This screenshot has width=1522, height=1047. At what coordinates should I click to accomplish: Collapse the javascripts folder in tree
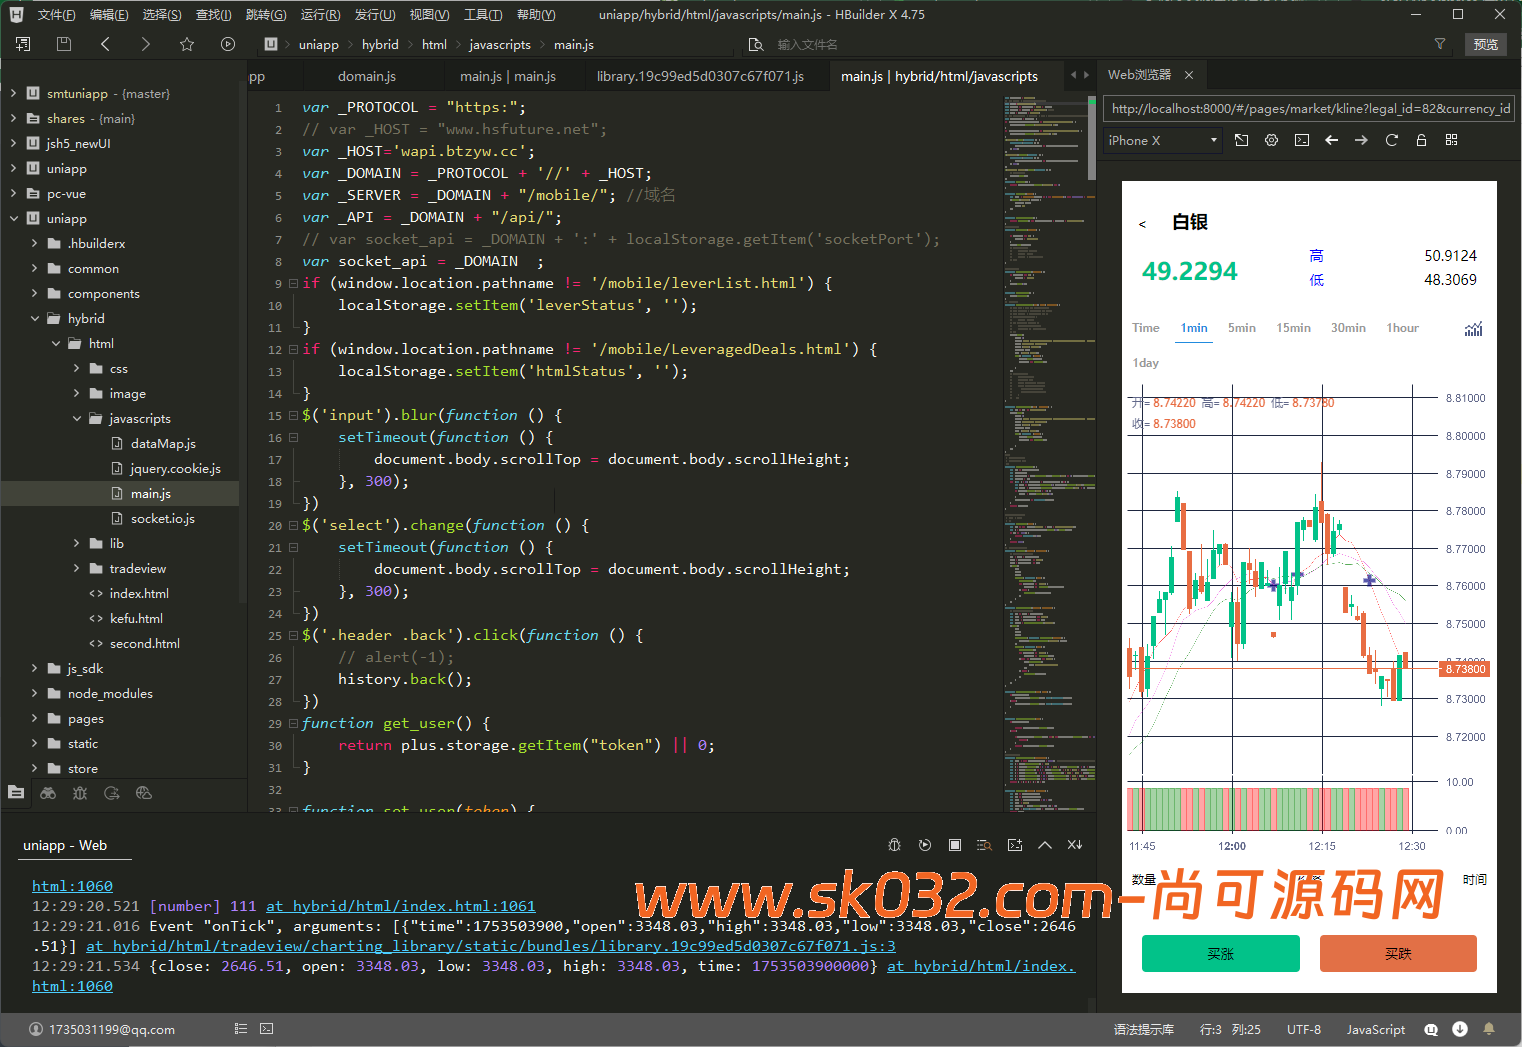pyautogui.click(x=77, y=418)
